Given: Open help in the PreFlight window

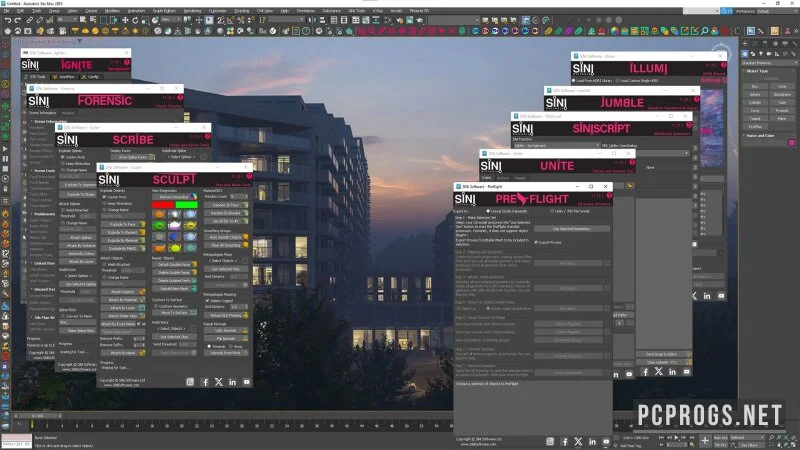Looking at the screenshot, I should (x=609, y=195).
